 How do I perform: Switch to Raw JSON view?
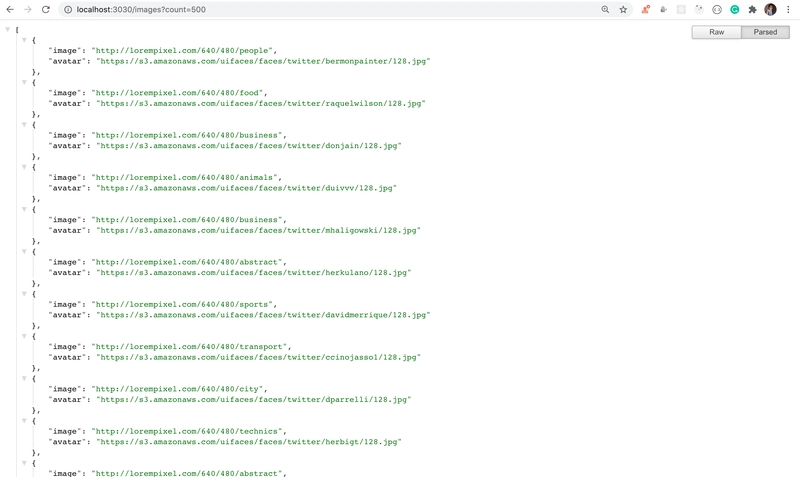(716, 32)
